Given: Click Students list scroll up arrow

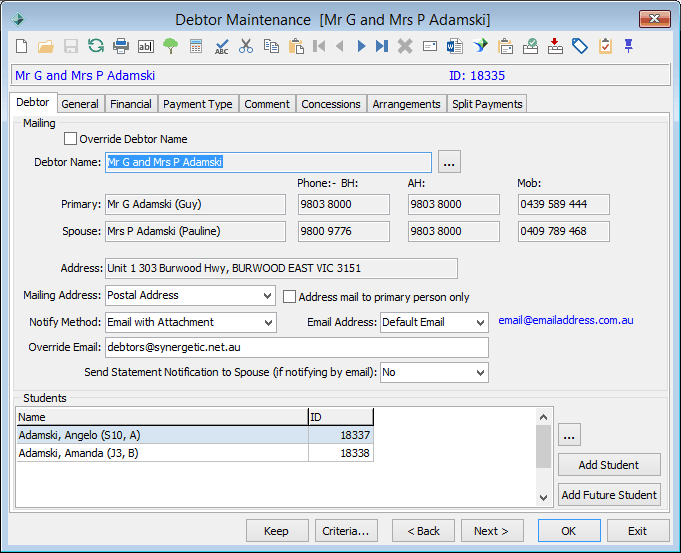Looking at the screenshot, I should click(543, 417).
